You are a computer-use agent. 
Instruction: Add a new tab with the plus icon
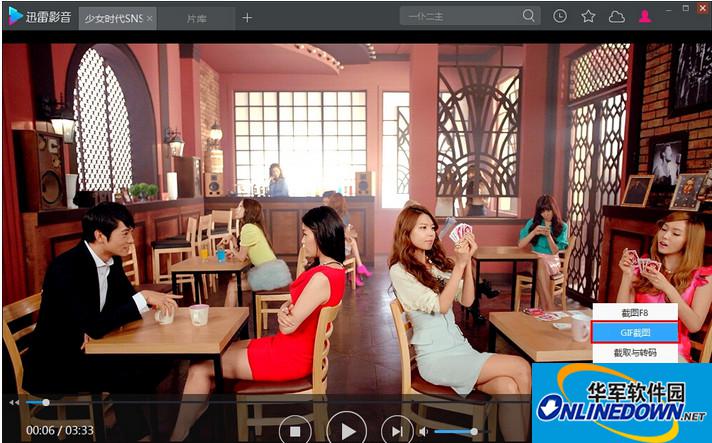coord(247,17)
